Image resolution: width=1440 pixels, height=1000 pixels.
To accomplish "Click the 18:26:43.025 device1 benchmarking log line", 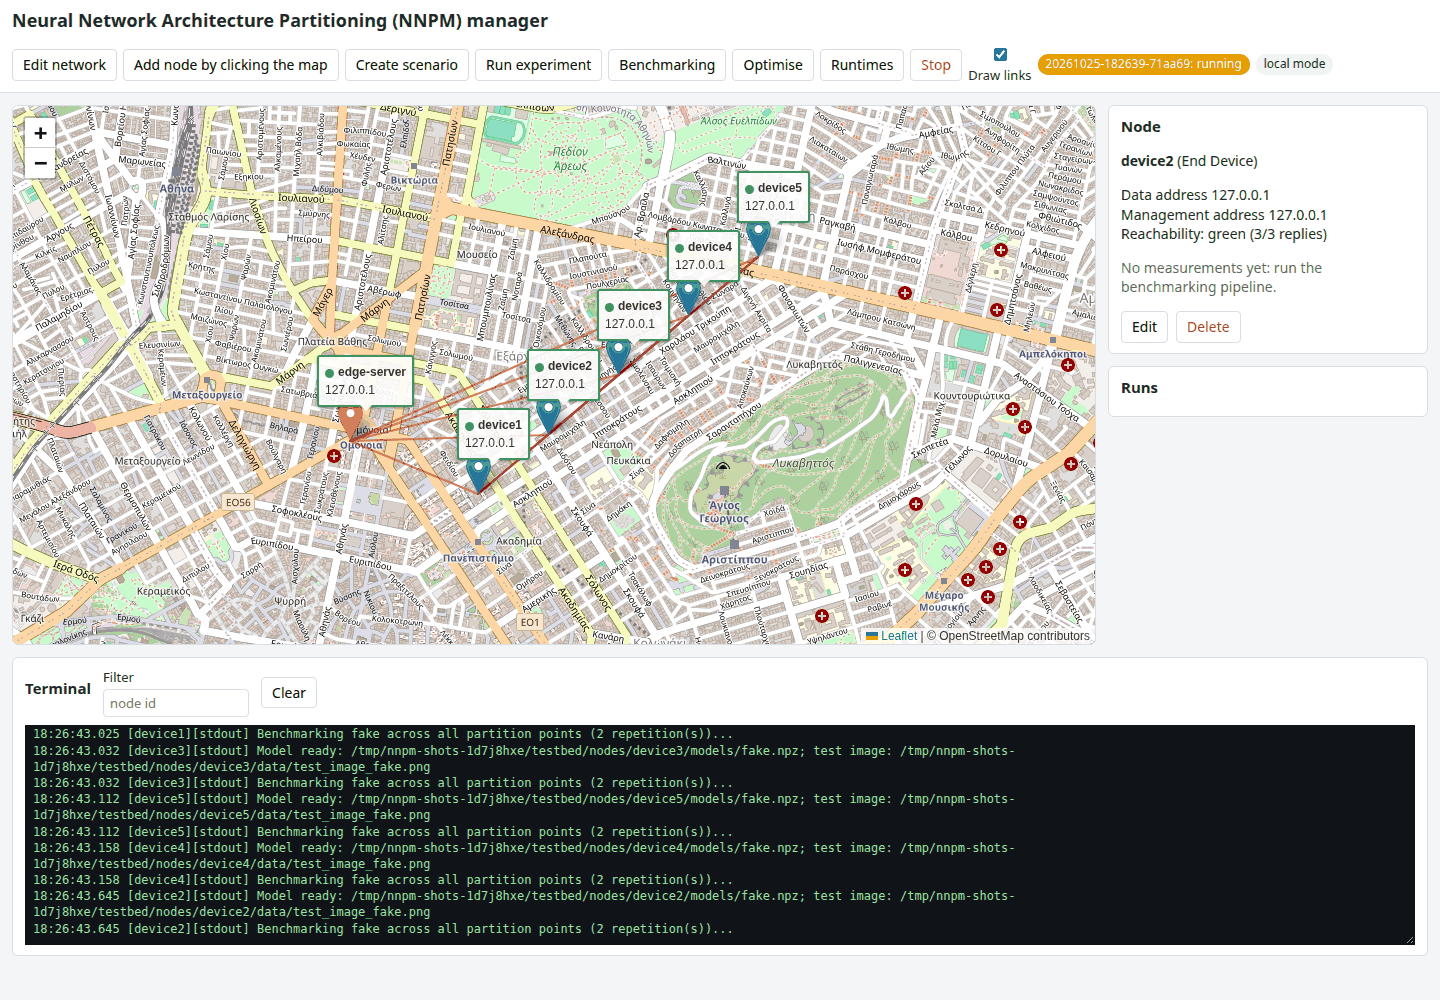I will [383, 734].
